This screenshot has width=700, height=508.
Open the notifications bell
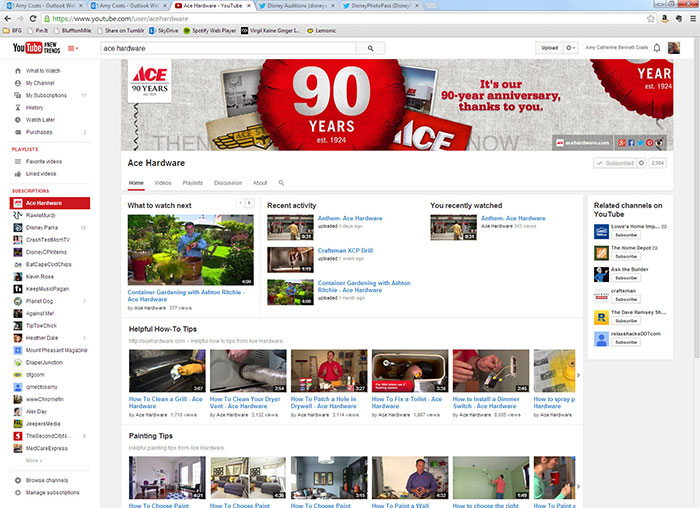657,48
